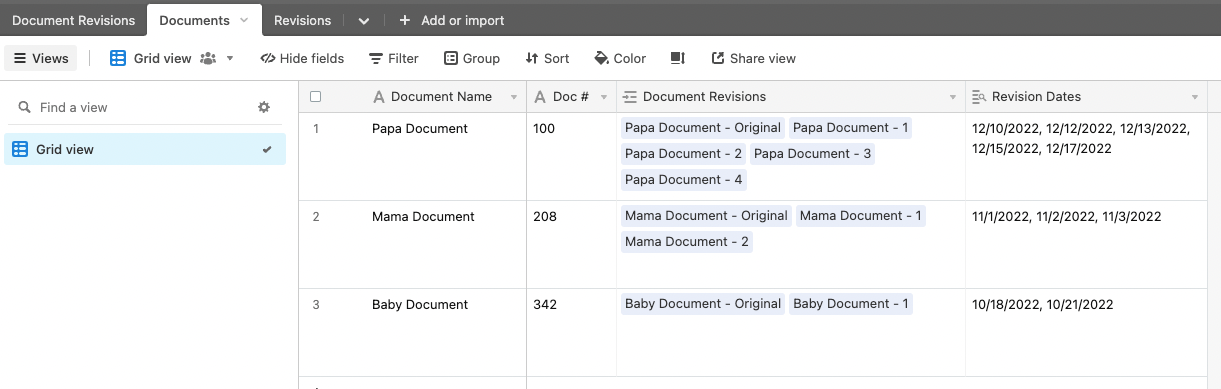Expand the table list chevron beside Revisions

[x=363, y=20]
